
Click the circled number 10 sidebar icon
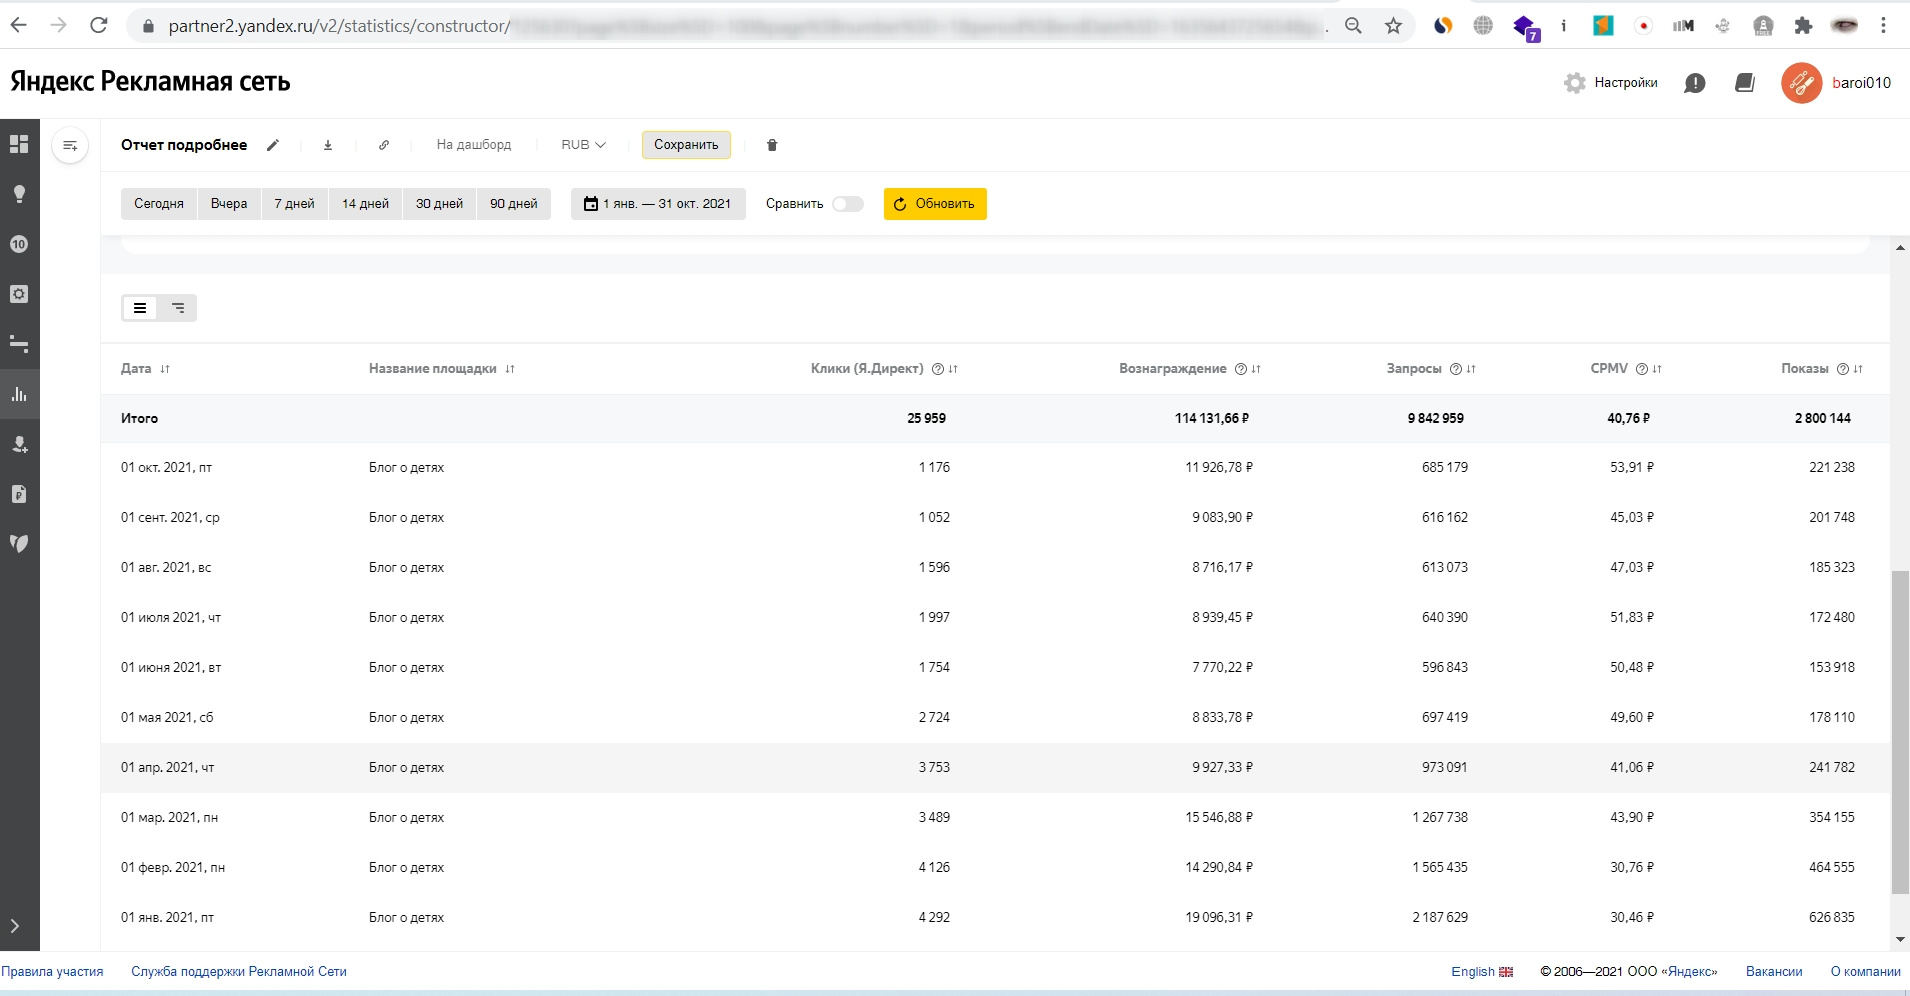[x=19, y=244]
